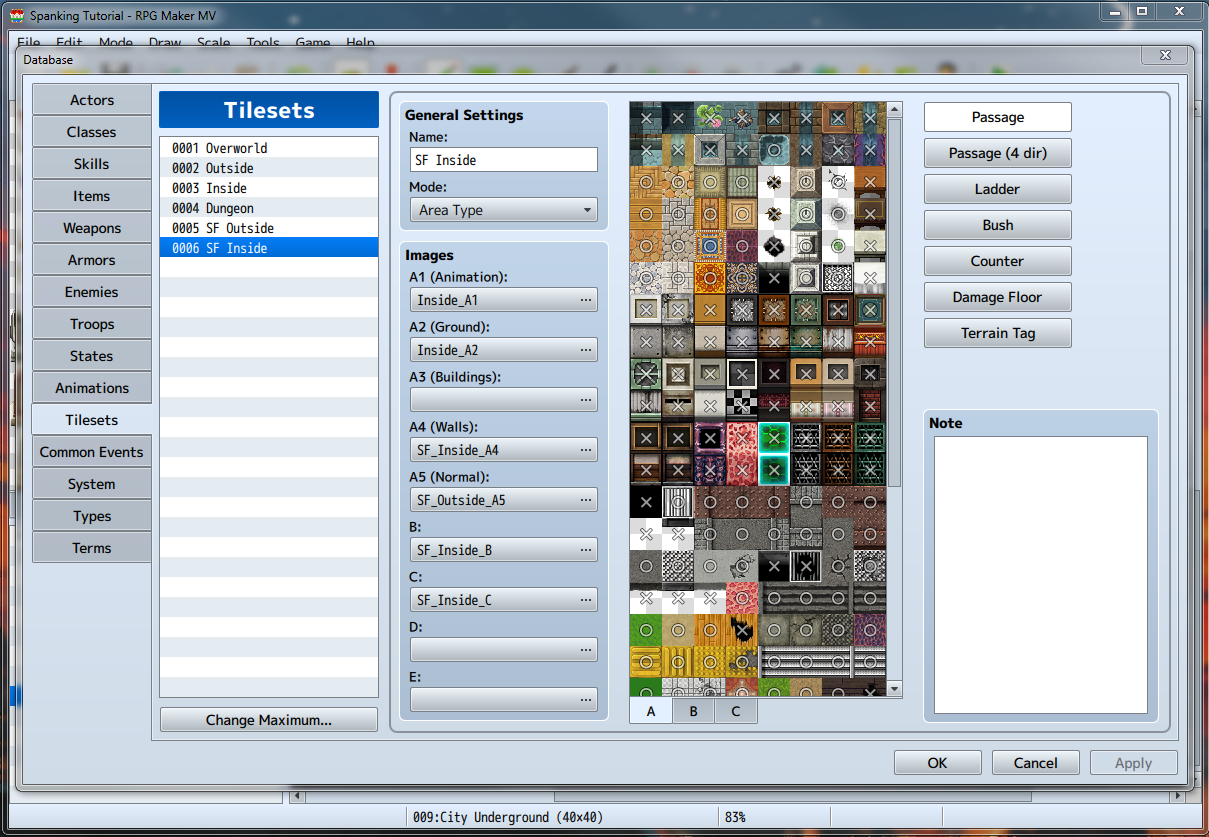Click tile palette scrollbar down arrow
Screen dimensions: 1209x837
coord(895,689)
